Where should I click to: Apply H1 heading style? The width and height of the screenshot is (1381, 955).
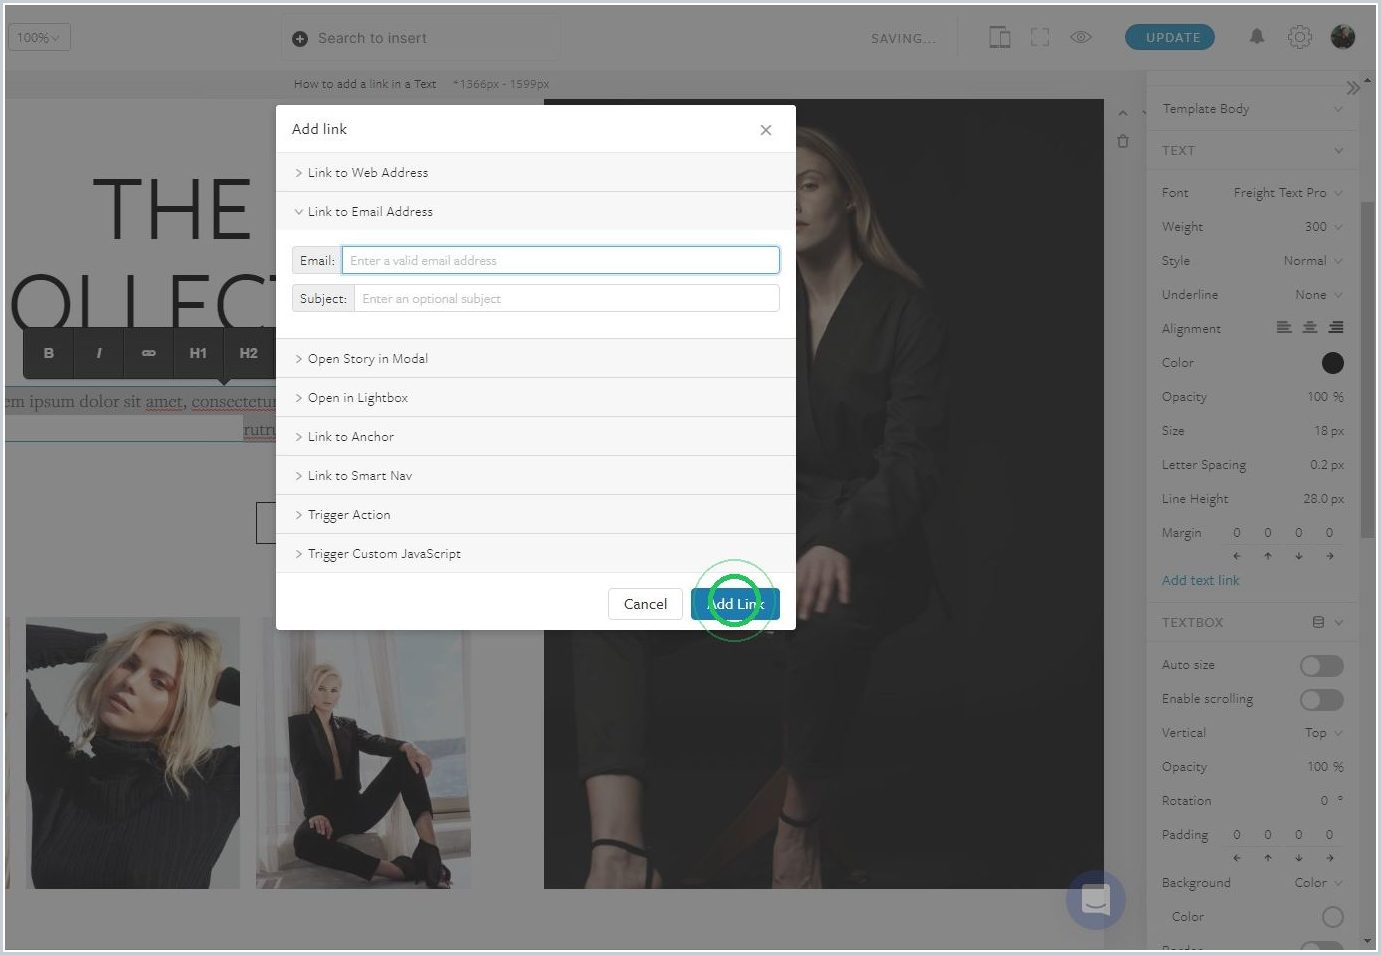pyautogui.click(x=198, y=353)
